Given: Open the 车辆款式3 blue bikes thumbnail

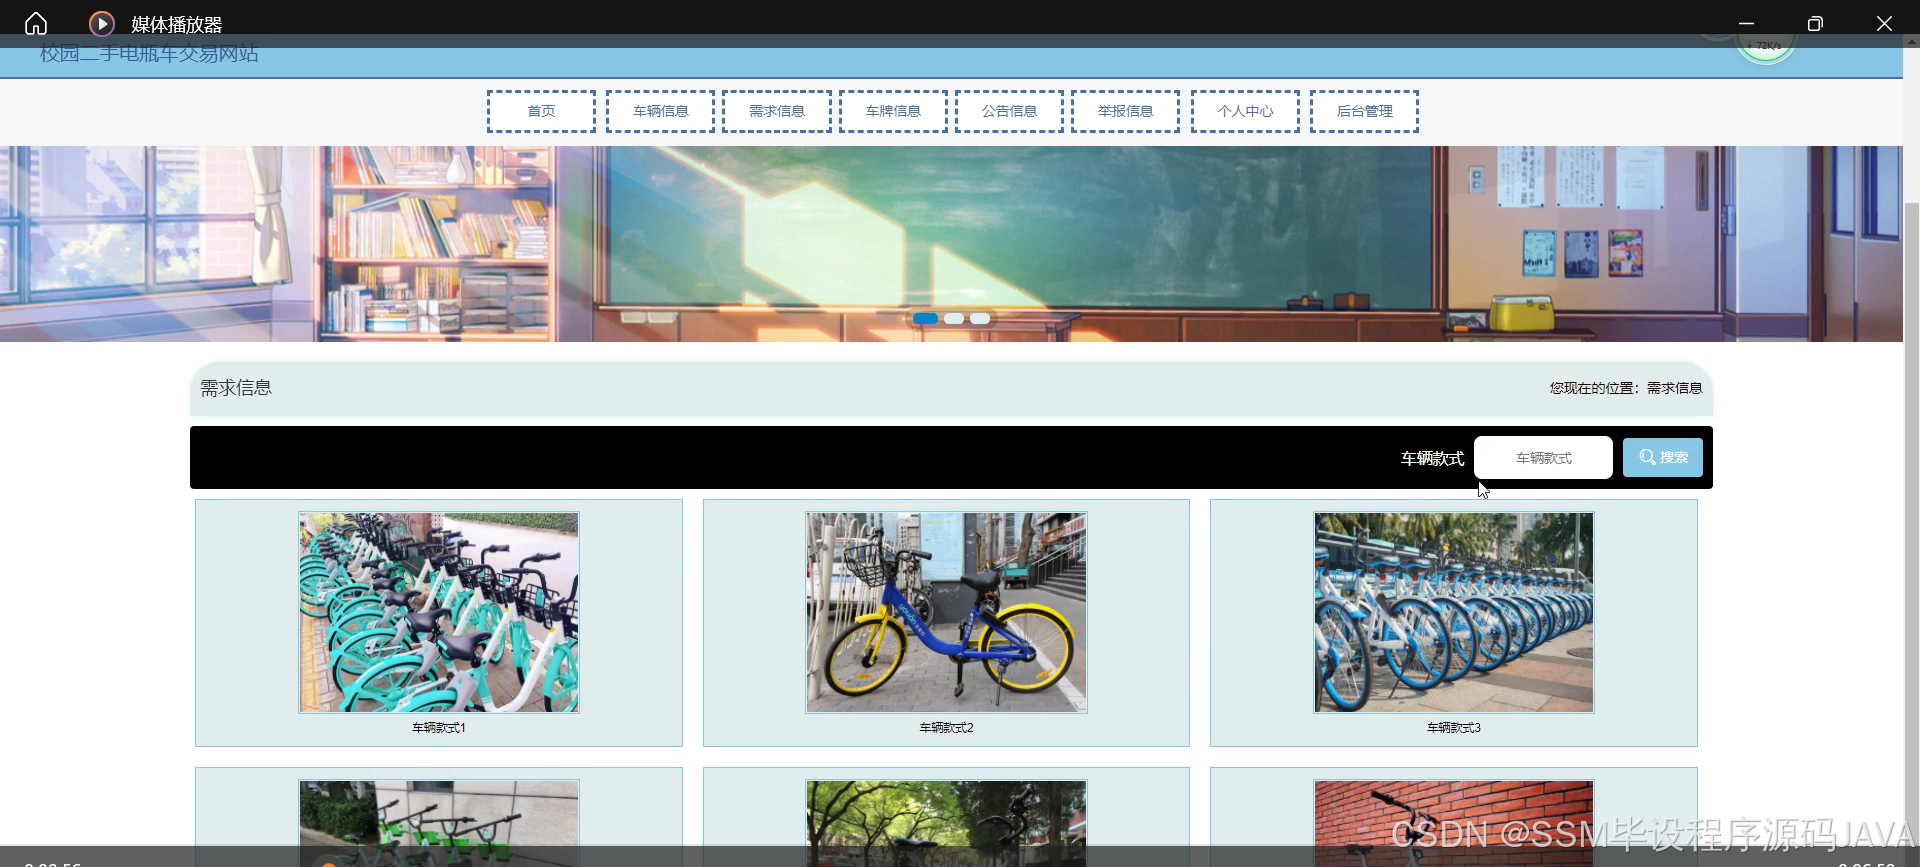Looking at the screenshot, I should [x=1454, y=613].
